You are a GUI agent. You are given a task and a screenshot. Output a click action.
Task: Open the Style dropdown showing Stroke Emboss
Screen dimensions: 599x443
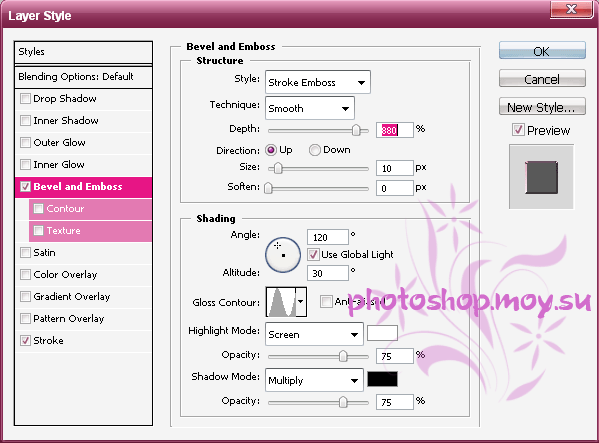point(317,82)
